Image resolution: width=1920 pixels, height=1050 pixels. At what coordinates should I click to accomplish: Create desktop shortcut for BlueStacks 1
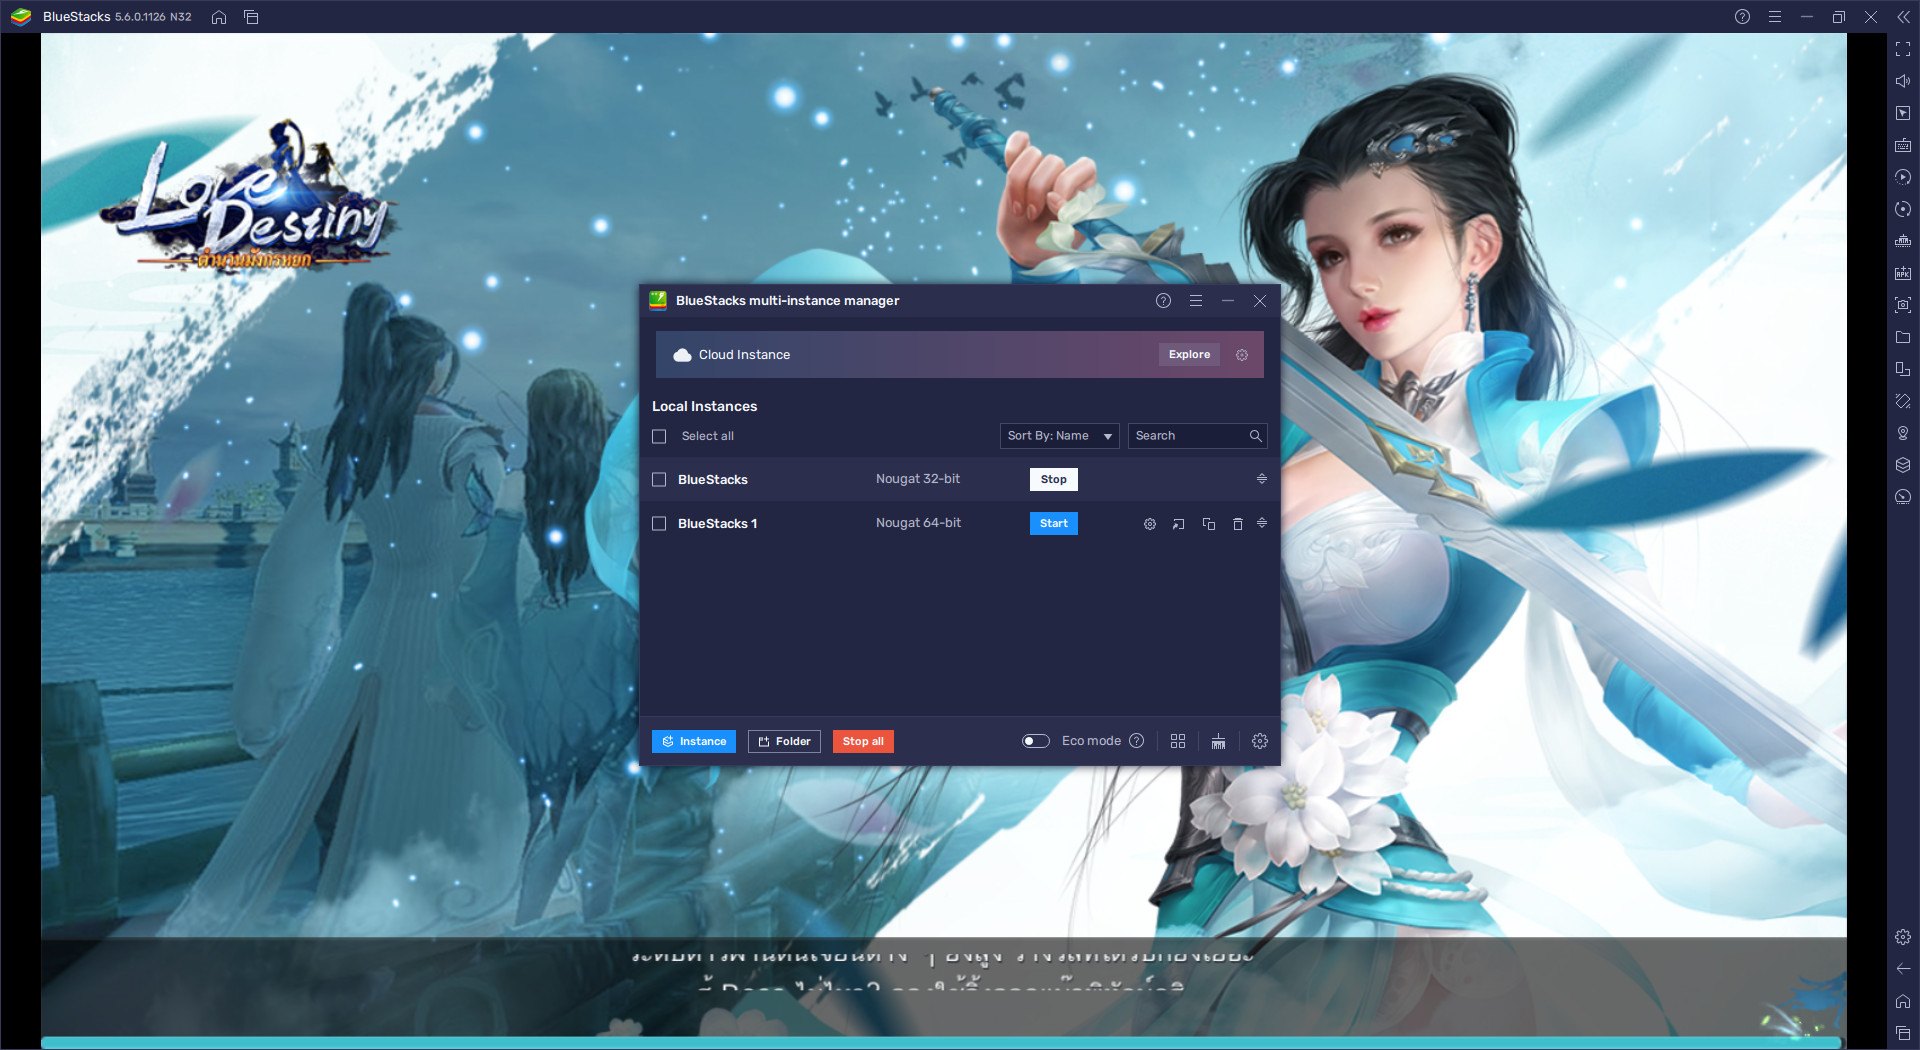tap(1179, 524)
